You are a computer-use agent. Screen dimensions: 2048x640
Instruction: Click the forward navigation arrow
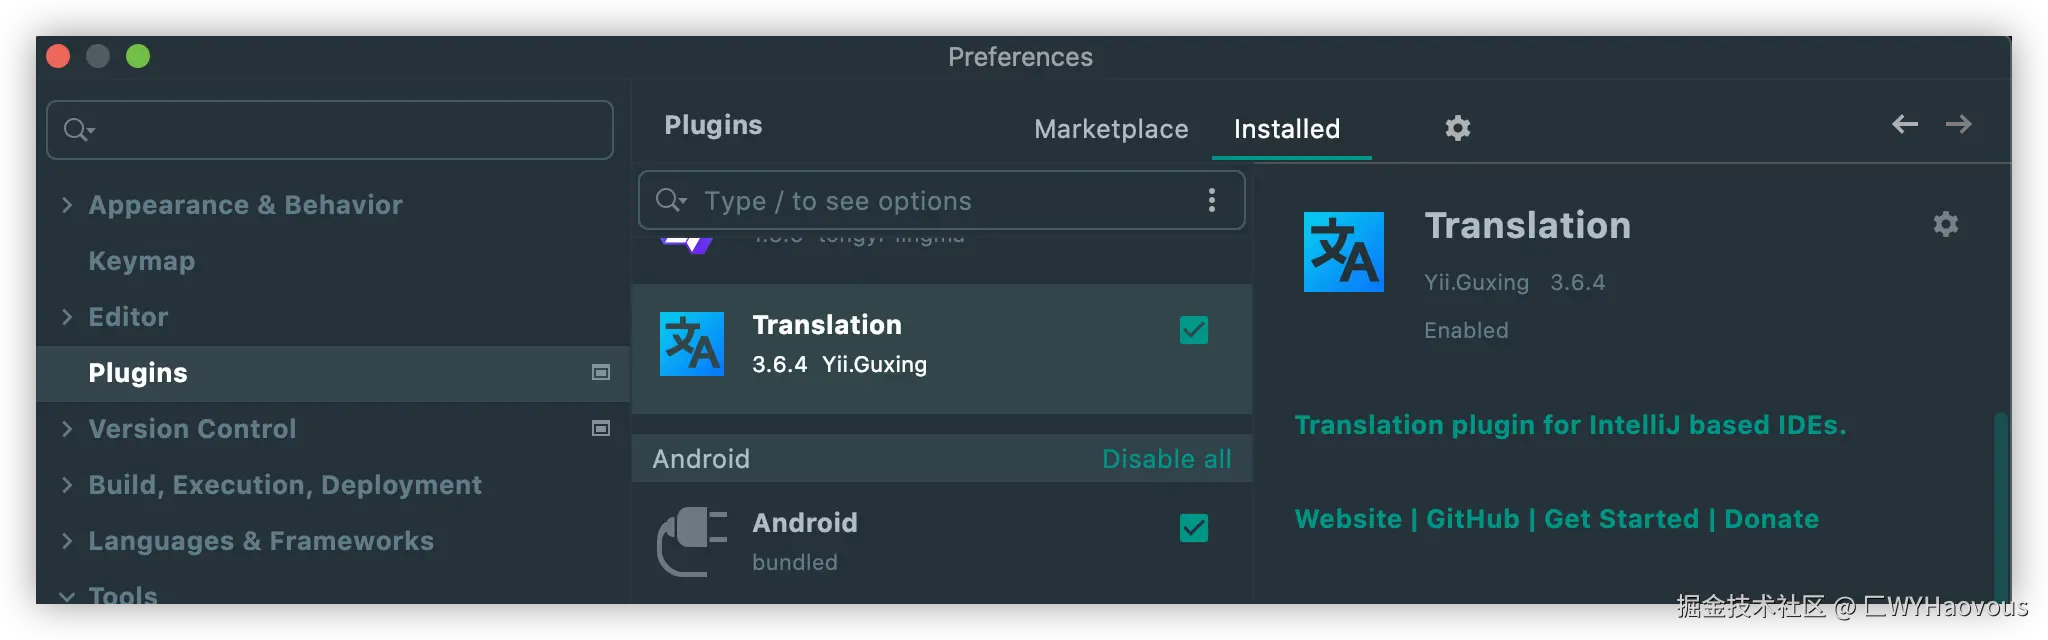(x=1958, y=124)
